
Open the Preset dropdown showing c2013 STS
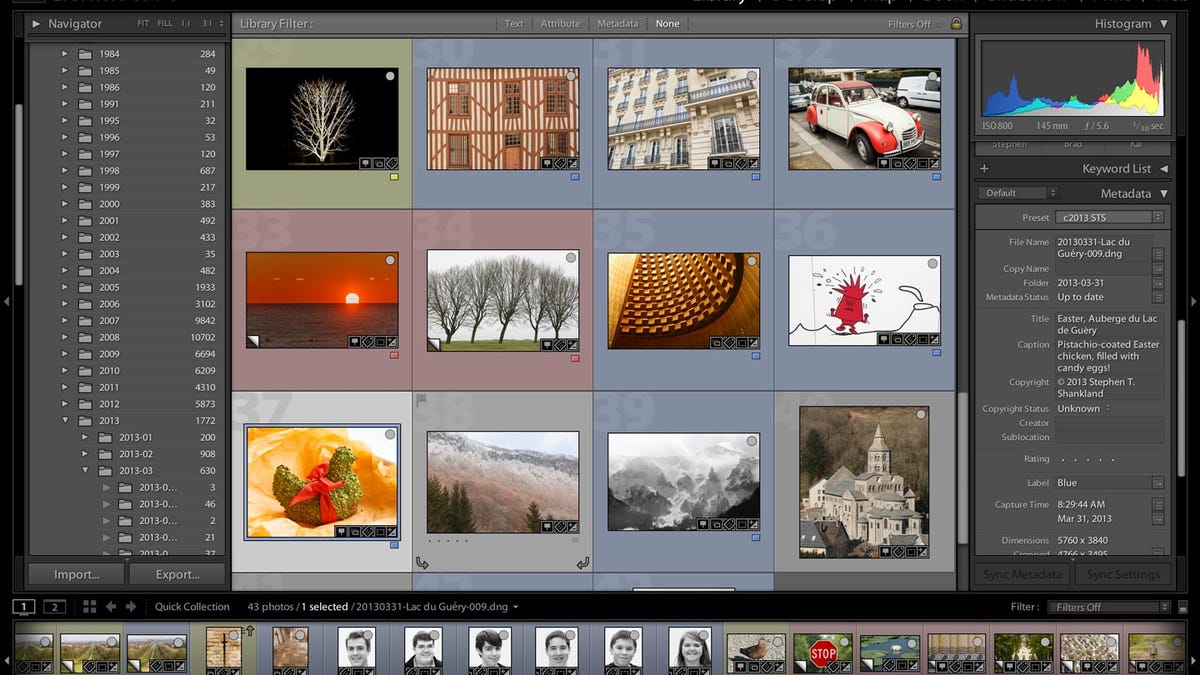coord(1110,216)
